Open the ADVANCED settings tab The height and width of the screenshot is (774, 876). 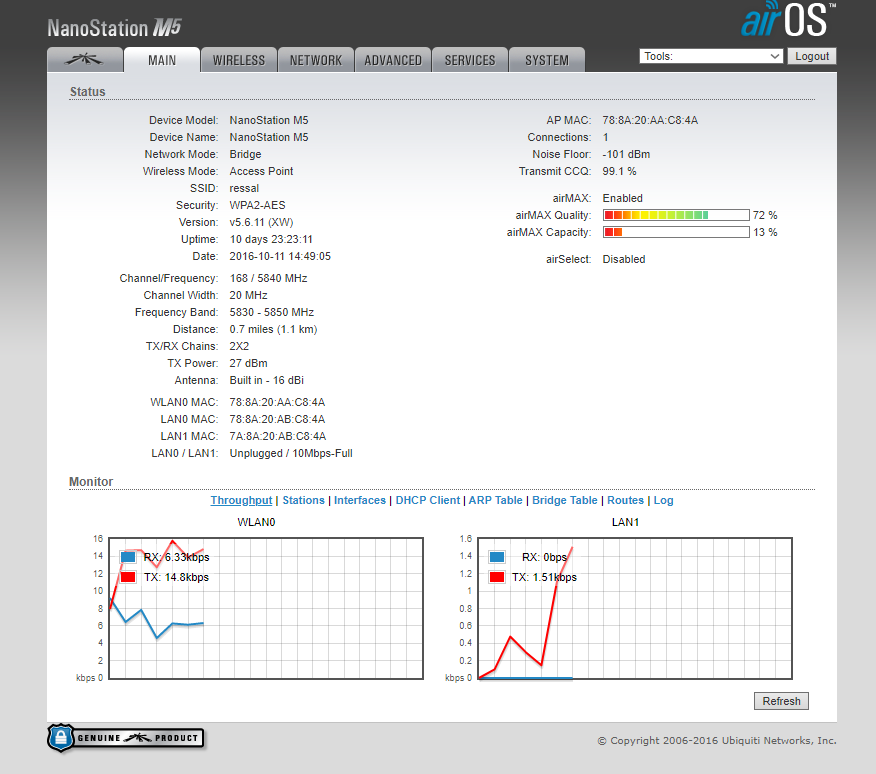(393, 60)
